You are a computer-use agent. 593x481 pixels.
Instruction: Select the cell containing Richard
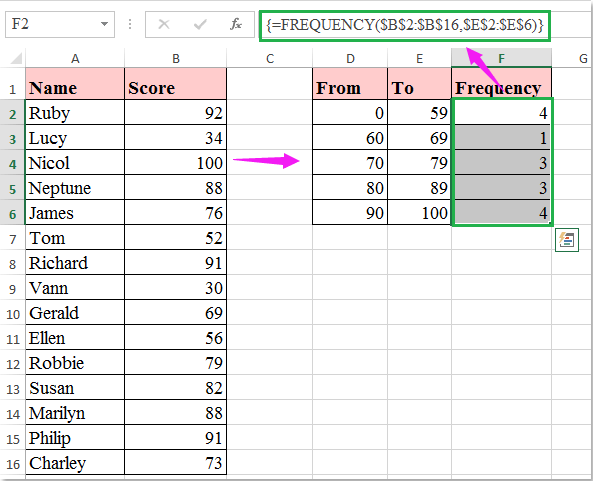click(75, 262)
